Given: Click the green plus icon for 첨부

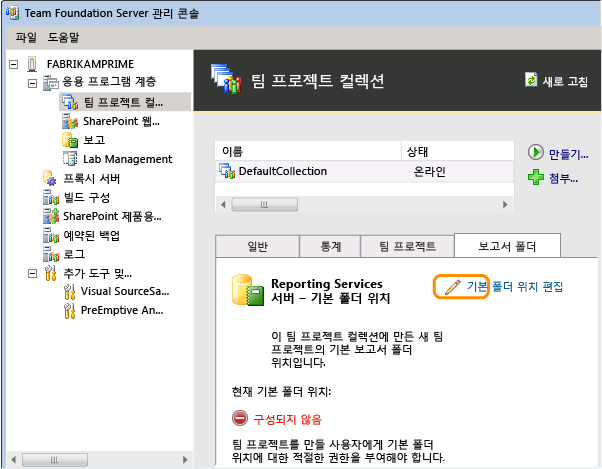Looking at the screenshot, I should point(536,177).
